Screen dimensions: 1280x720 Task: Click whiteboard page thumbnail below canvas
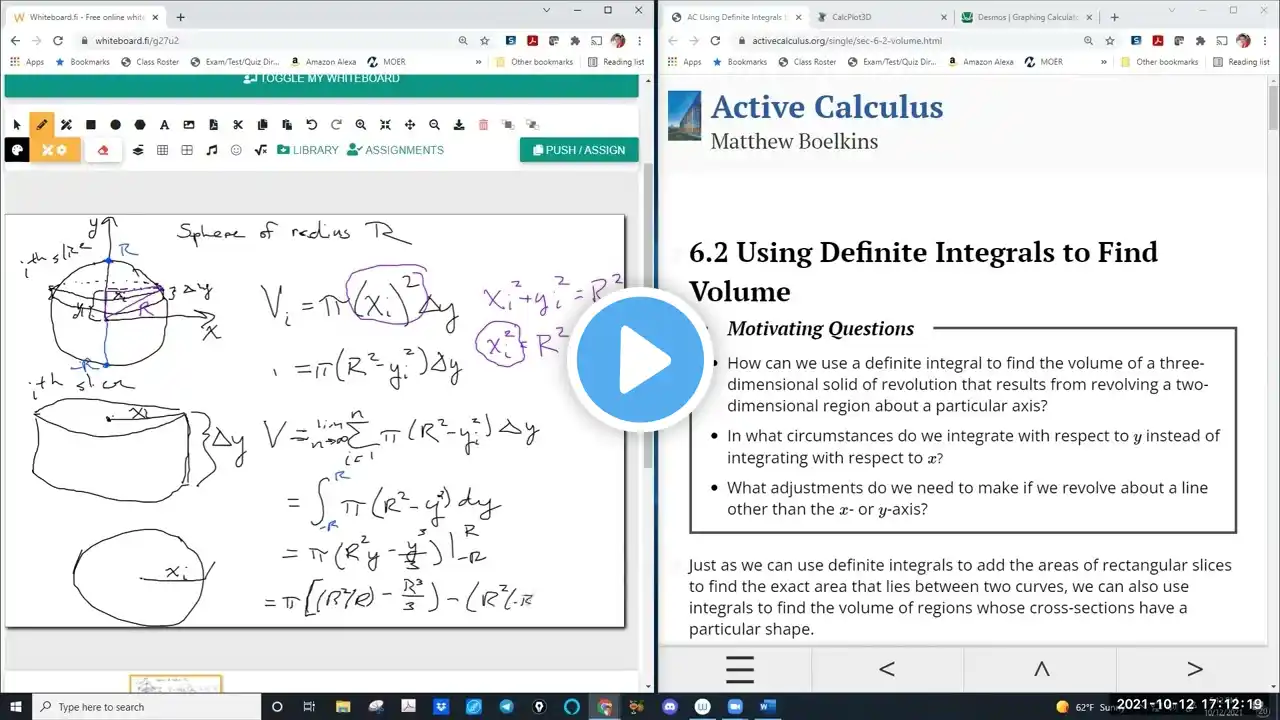click(175, 684)
